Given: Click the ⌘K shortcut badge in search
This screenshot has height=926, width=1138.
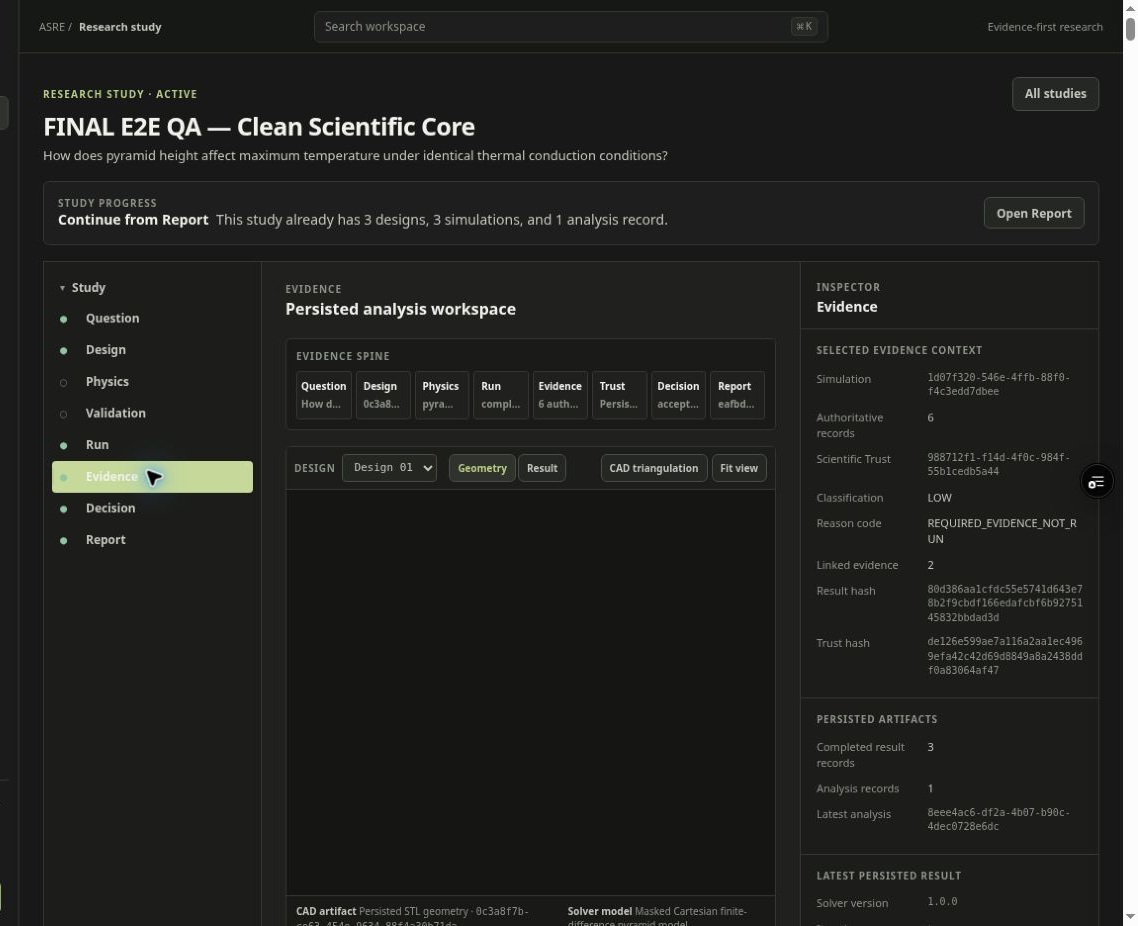Looking at the screenshot, I should coord(803,27).
